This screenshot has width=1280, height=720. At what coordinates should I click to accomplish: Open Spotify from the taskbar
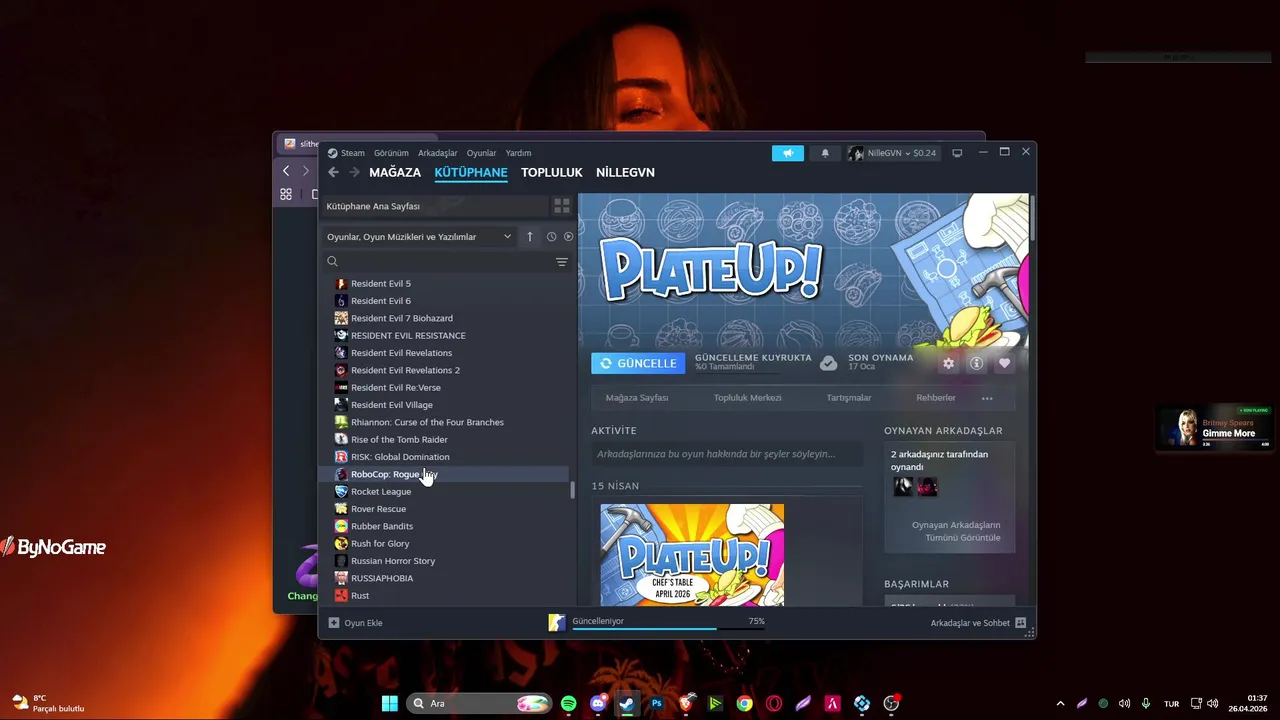[x=568, y=703]
